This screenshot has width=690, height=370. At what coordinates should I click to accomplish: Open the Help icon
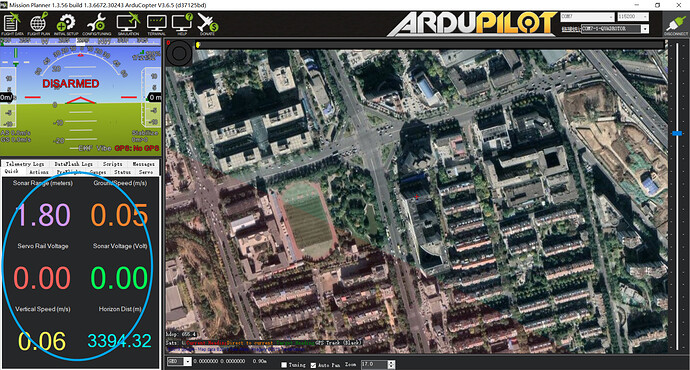(x=182, y=24)
